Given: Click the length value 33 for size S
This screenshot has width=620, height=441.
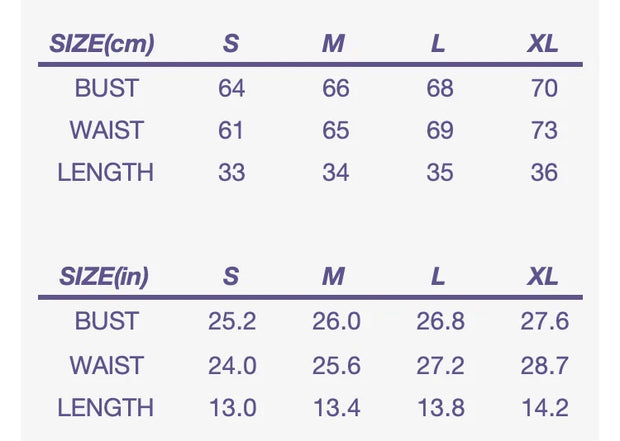Looking at the screenshot, I should pos(232,172).
